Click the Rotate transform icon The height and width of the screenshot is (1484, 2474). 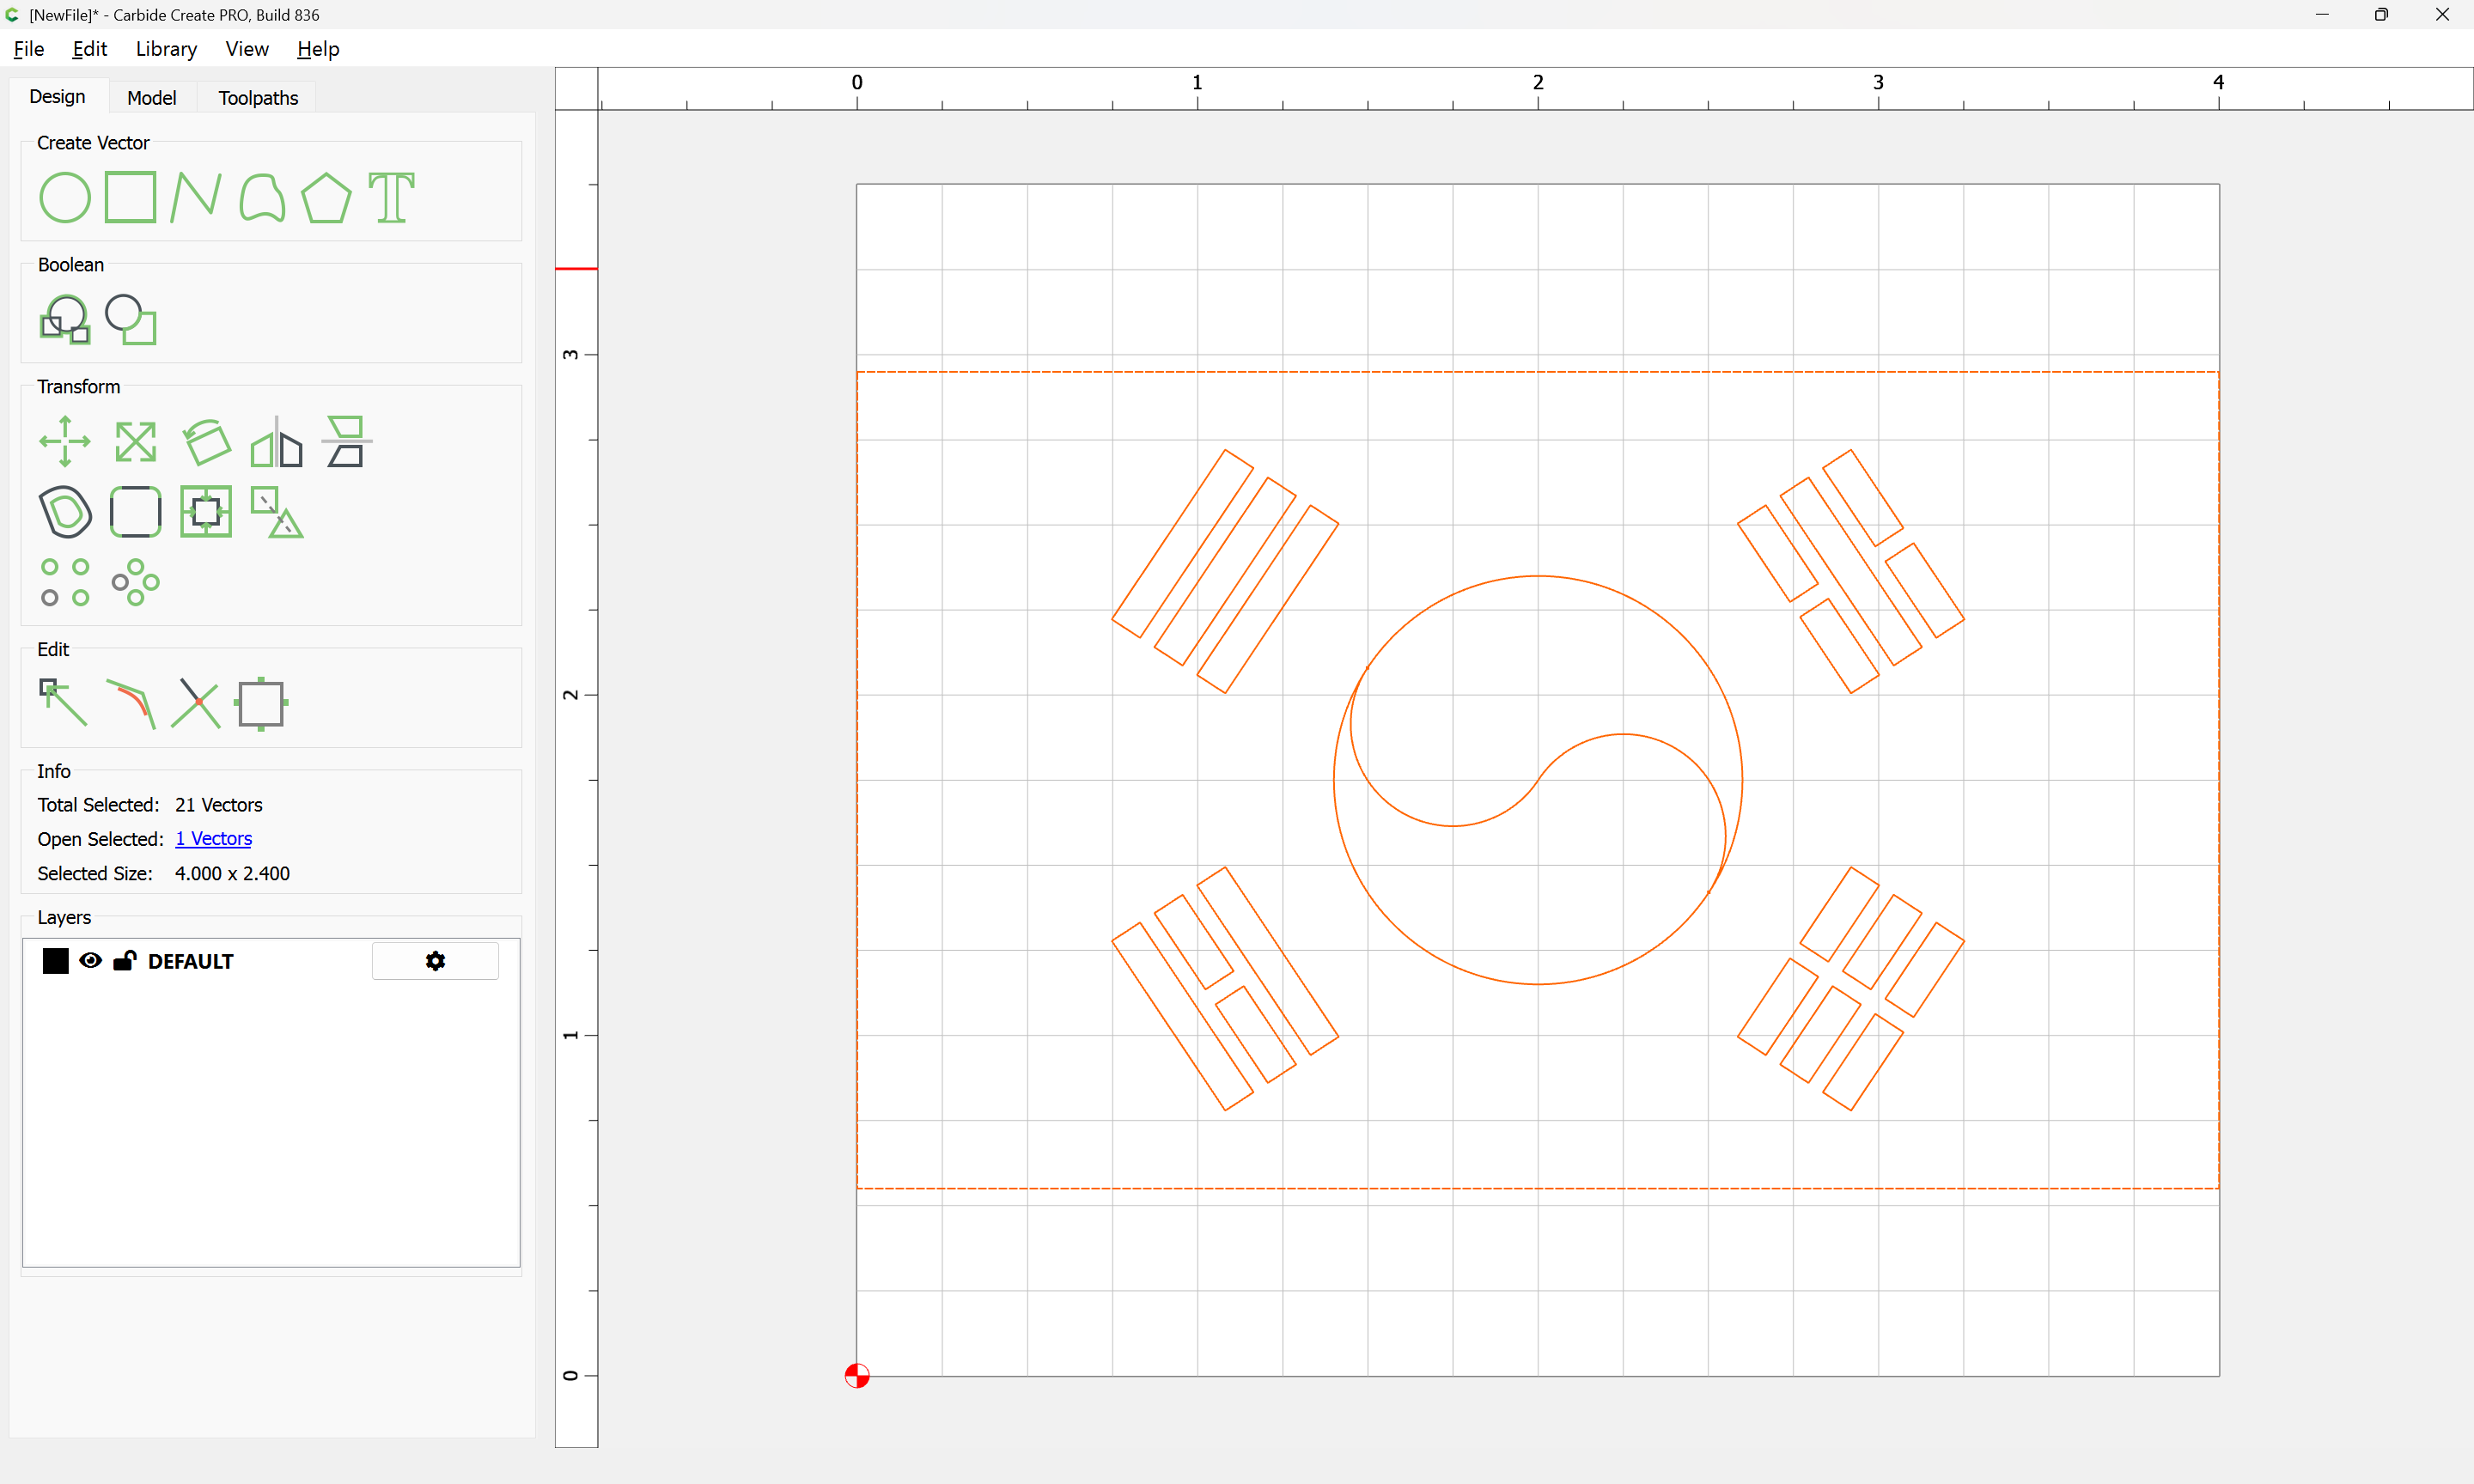(207, 441)
